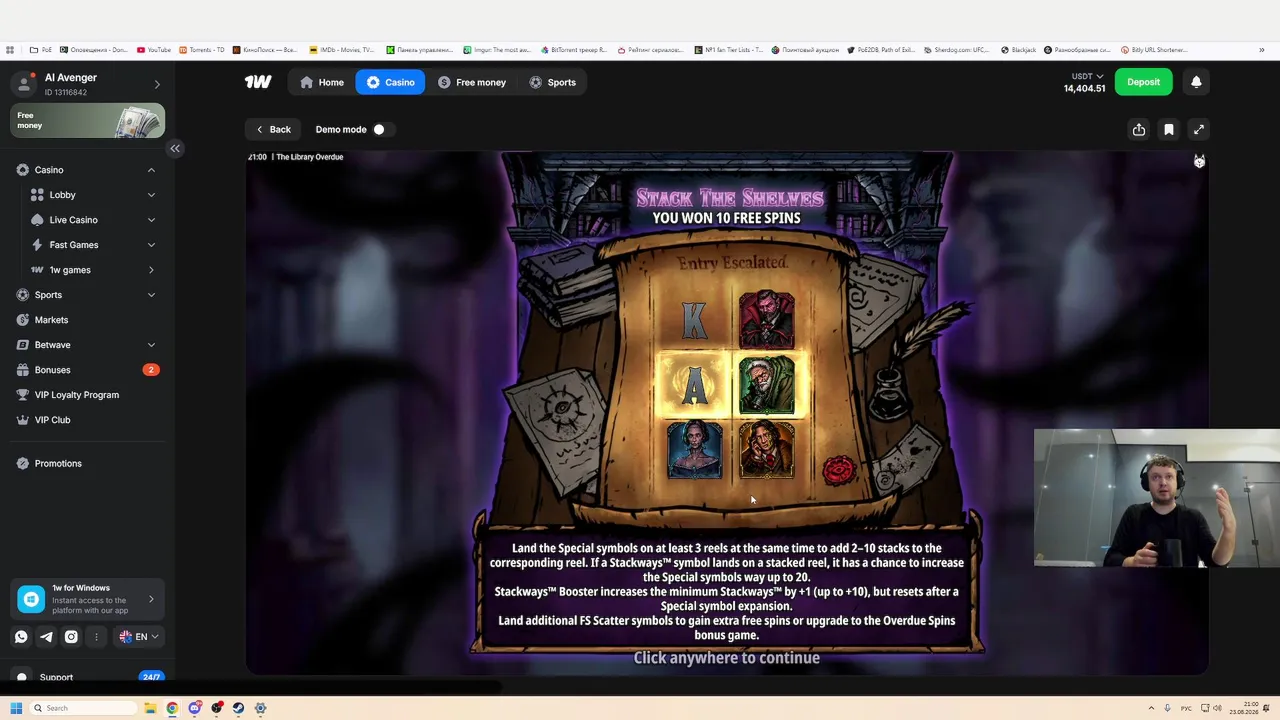Open the game in fullscreen
Image resolution: width=1280 pixels, height=720 pixels.
tap(1199, 129)
